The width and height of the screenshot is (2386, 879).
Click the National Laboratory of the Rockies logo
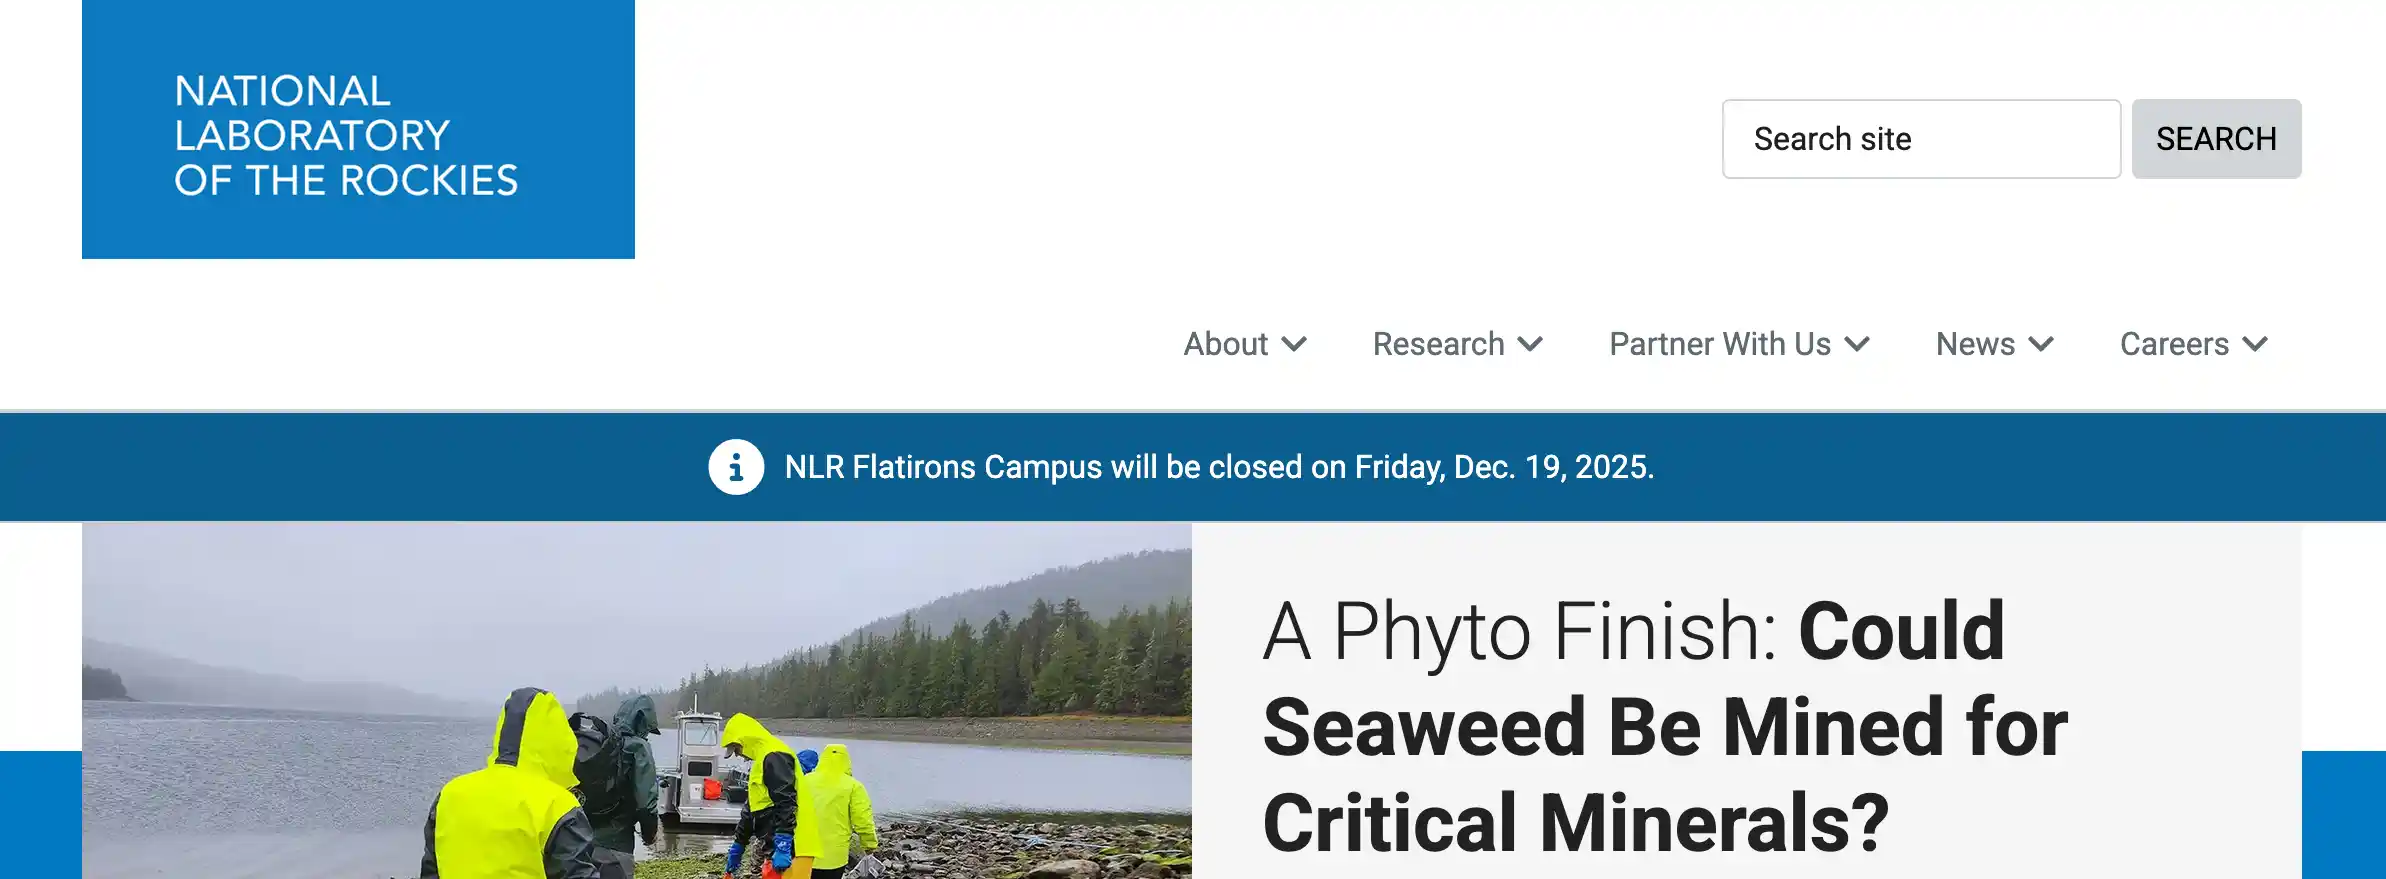[x=347, y=135]
